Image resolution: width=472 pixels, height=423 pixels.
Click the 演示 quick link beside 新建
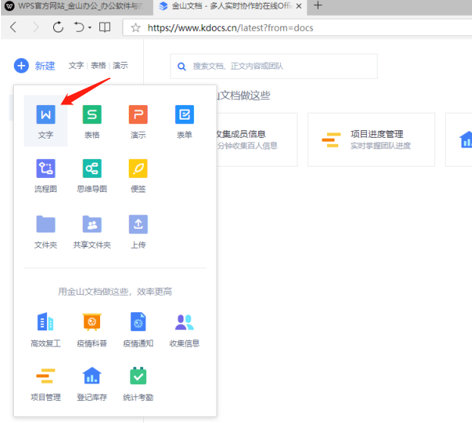point(120,65)
